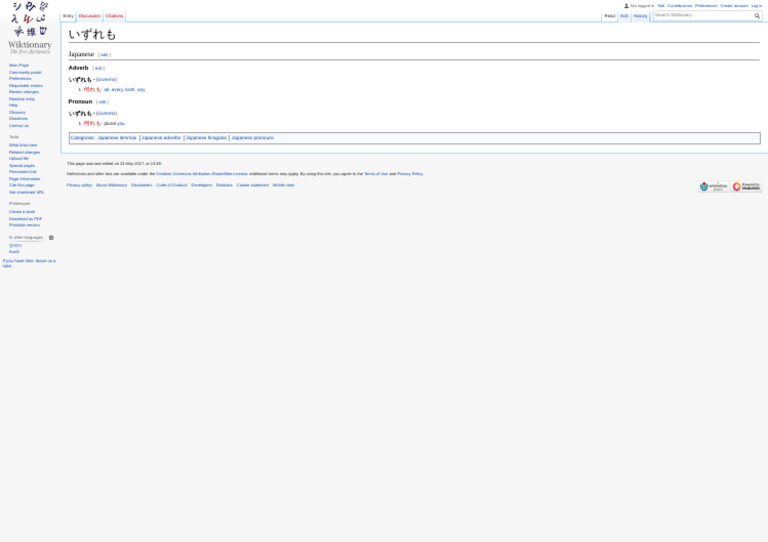Select the Read tab

(609, 16)
